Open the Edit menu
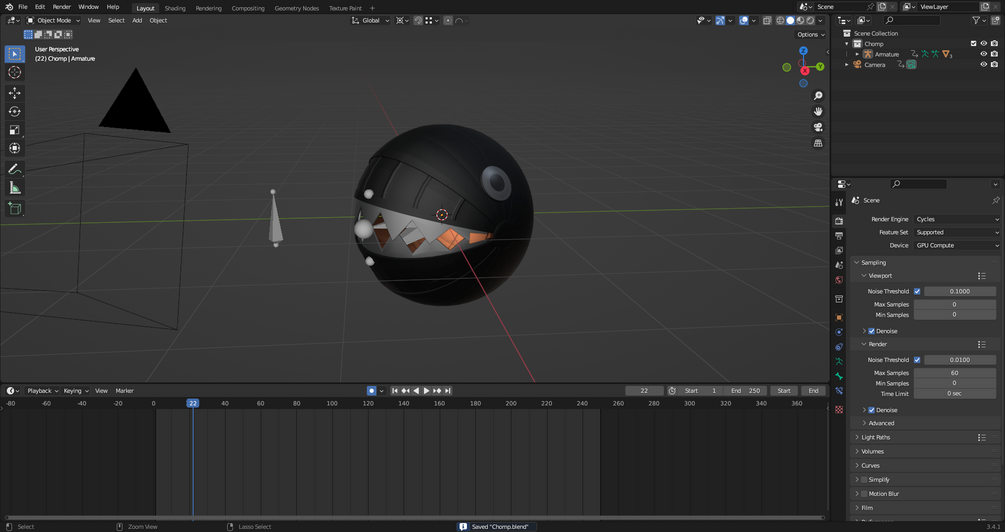This screenshot has width=1005, height=532. coord(40,7)
